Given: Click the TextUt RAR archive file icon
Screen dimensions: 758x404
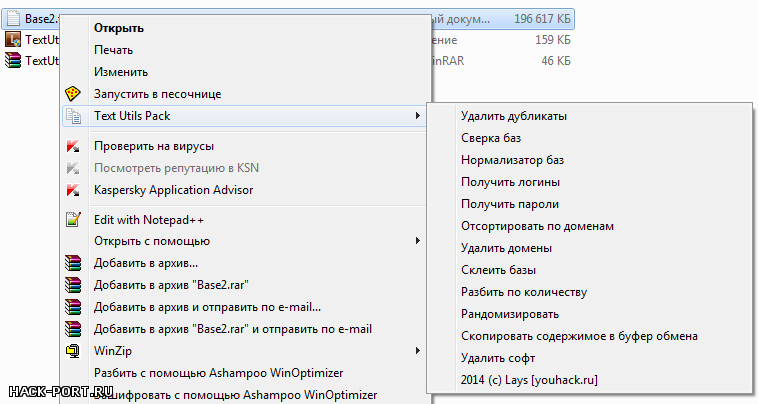Looking at the screenshot, I should 13,60.
